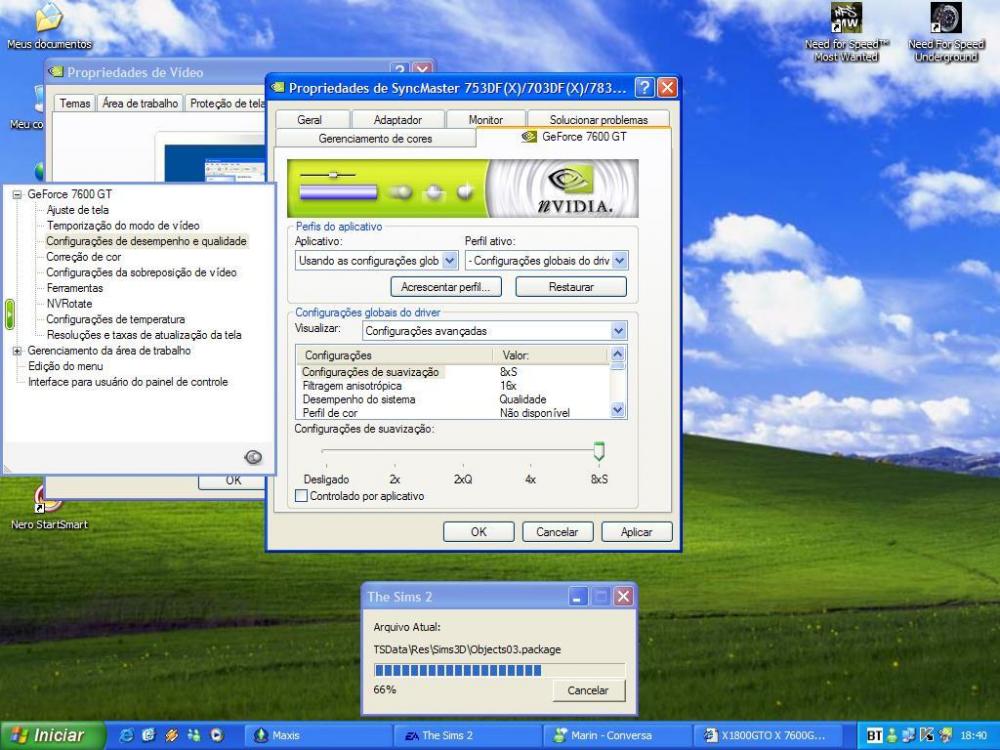Screen dimensions: 1000x750
Task: Select the Solucionar problemas tab
Action: 598,120
